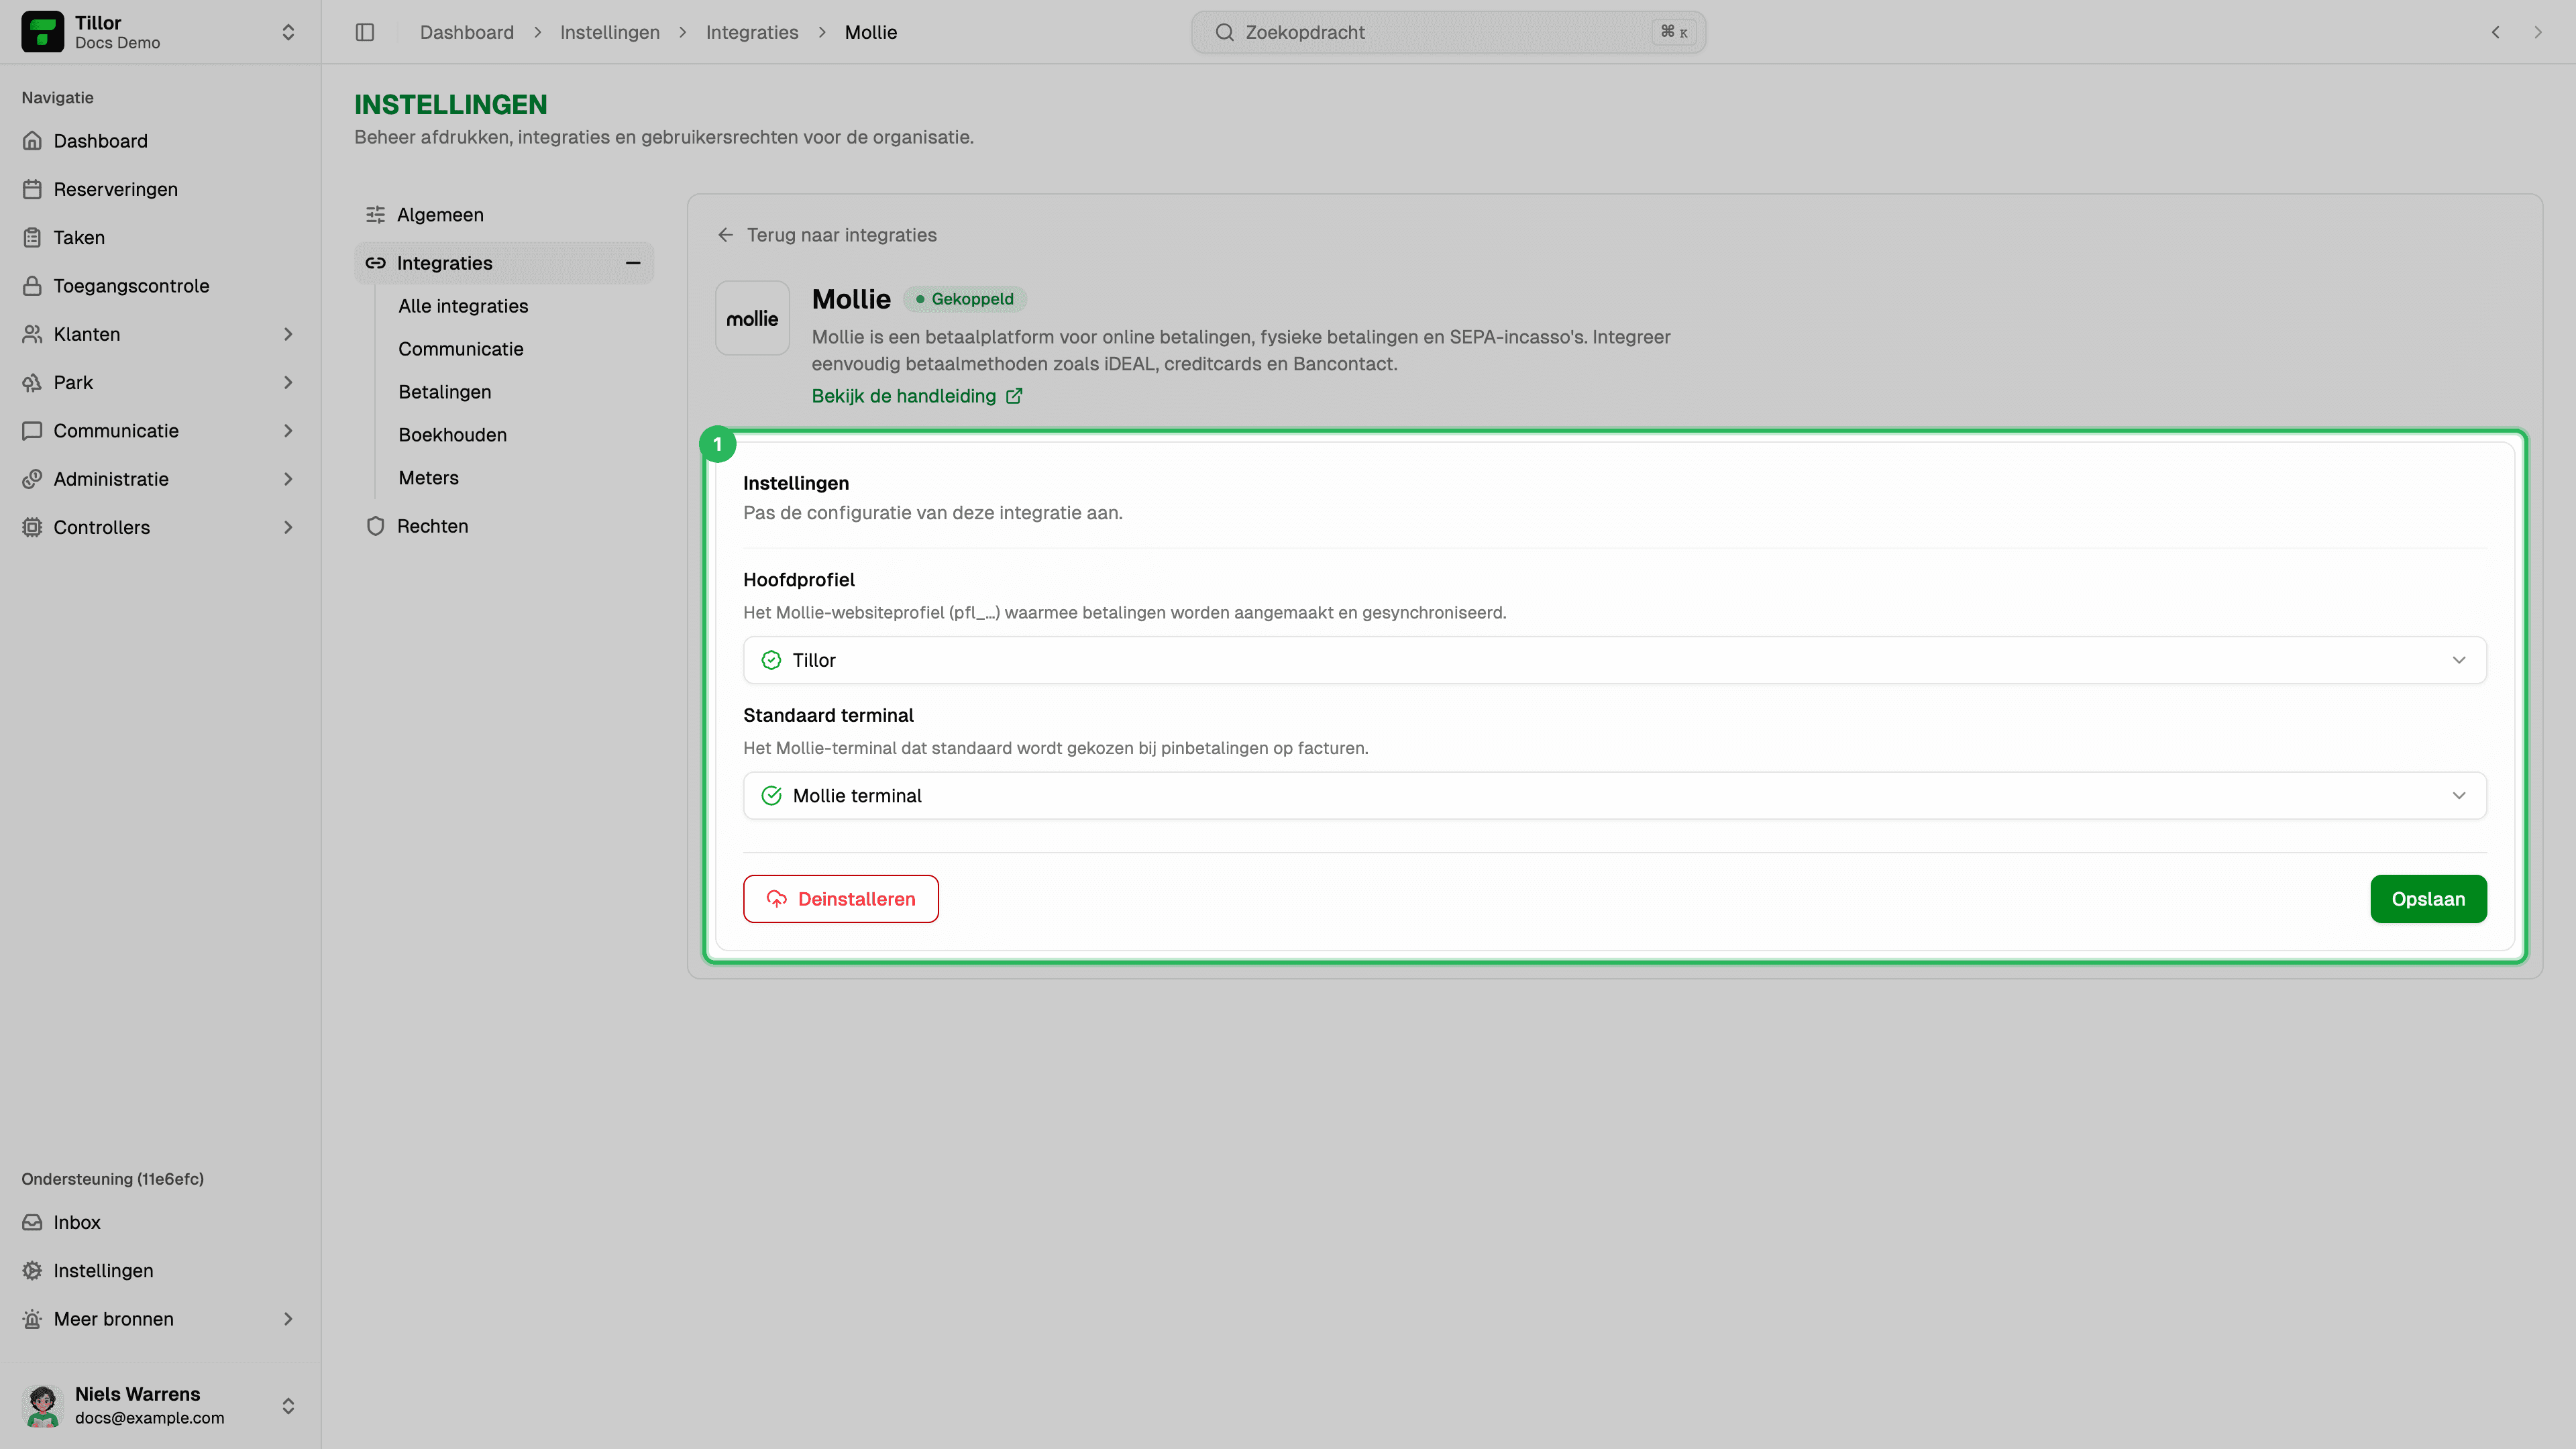This screenshot has height=1449, width=2576.
Task: Expand the Communicatie sidebar submenu
Action: tap(288, 431)
